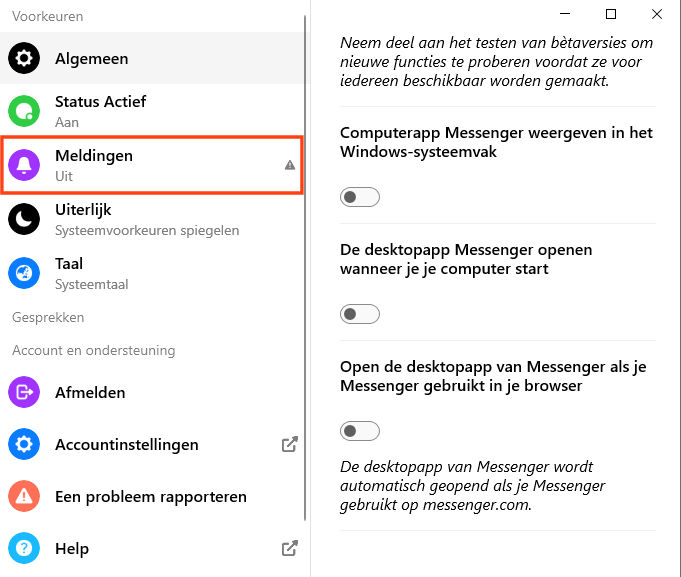Open Accountinstellingen external link arrow
Image resolution: width=681 pixels, height=577 pixels.
point(289,445)
